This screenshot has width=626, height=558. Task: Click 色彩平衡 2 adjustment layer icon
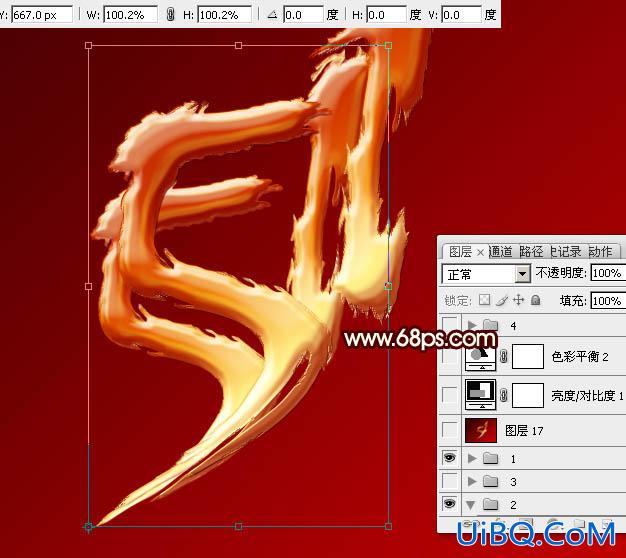pyautogui.click(x=481, y=356)
